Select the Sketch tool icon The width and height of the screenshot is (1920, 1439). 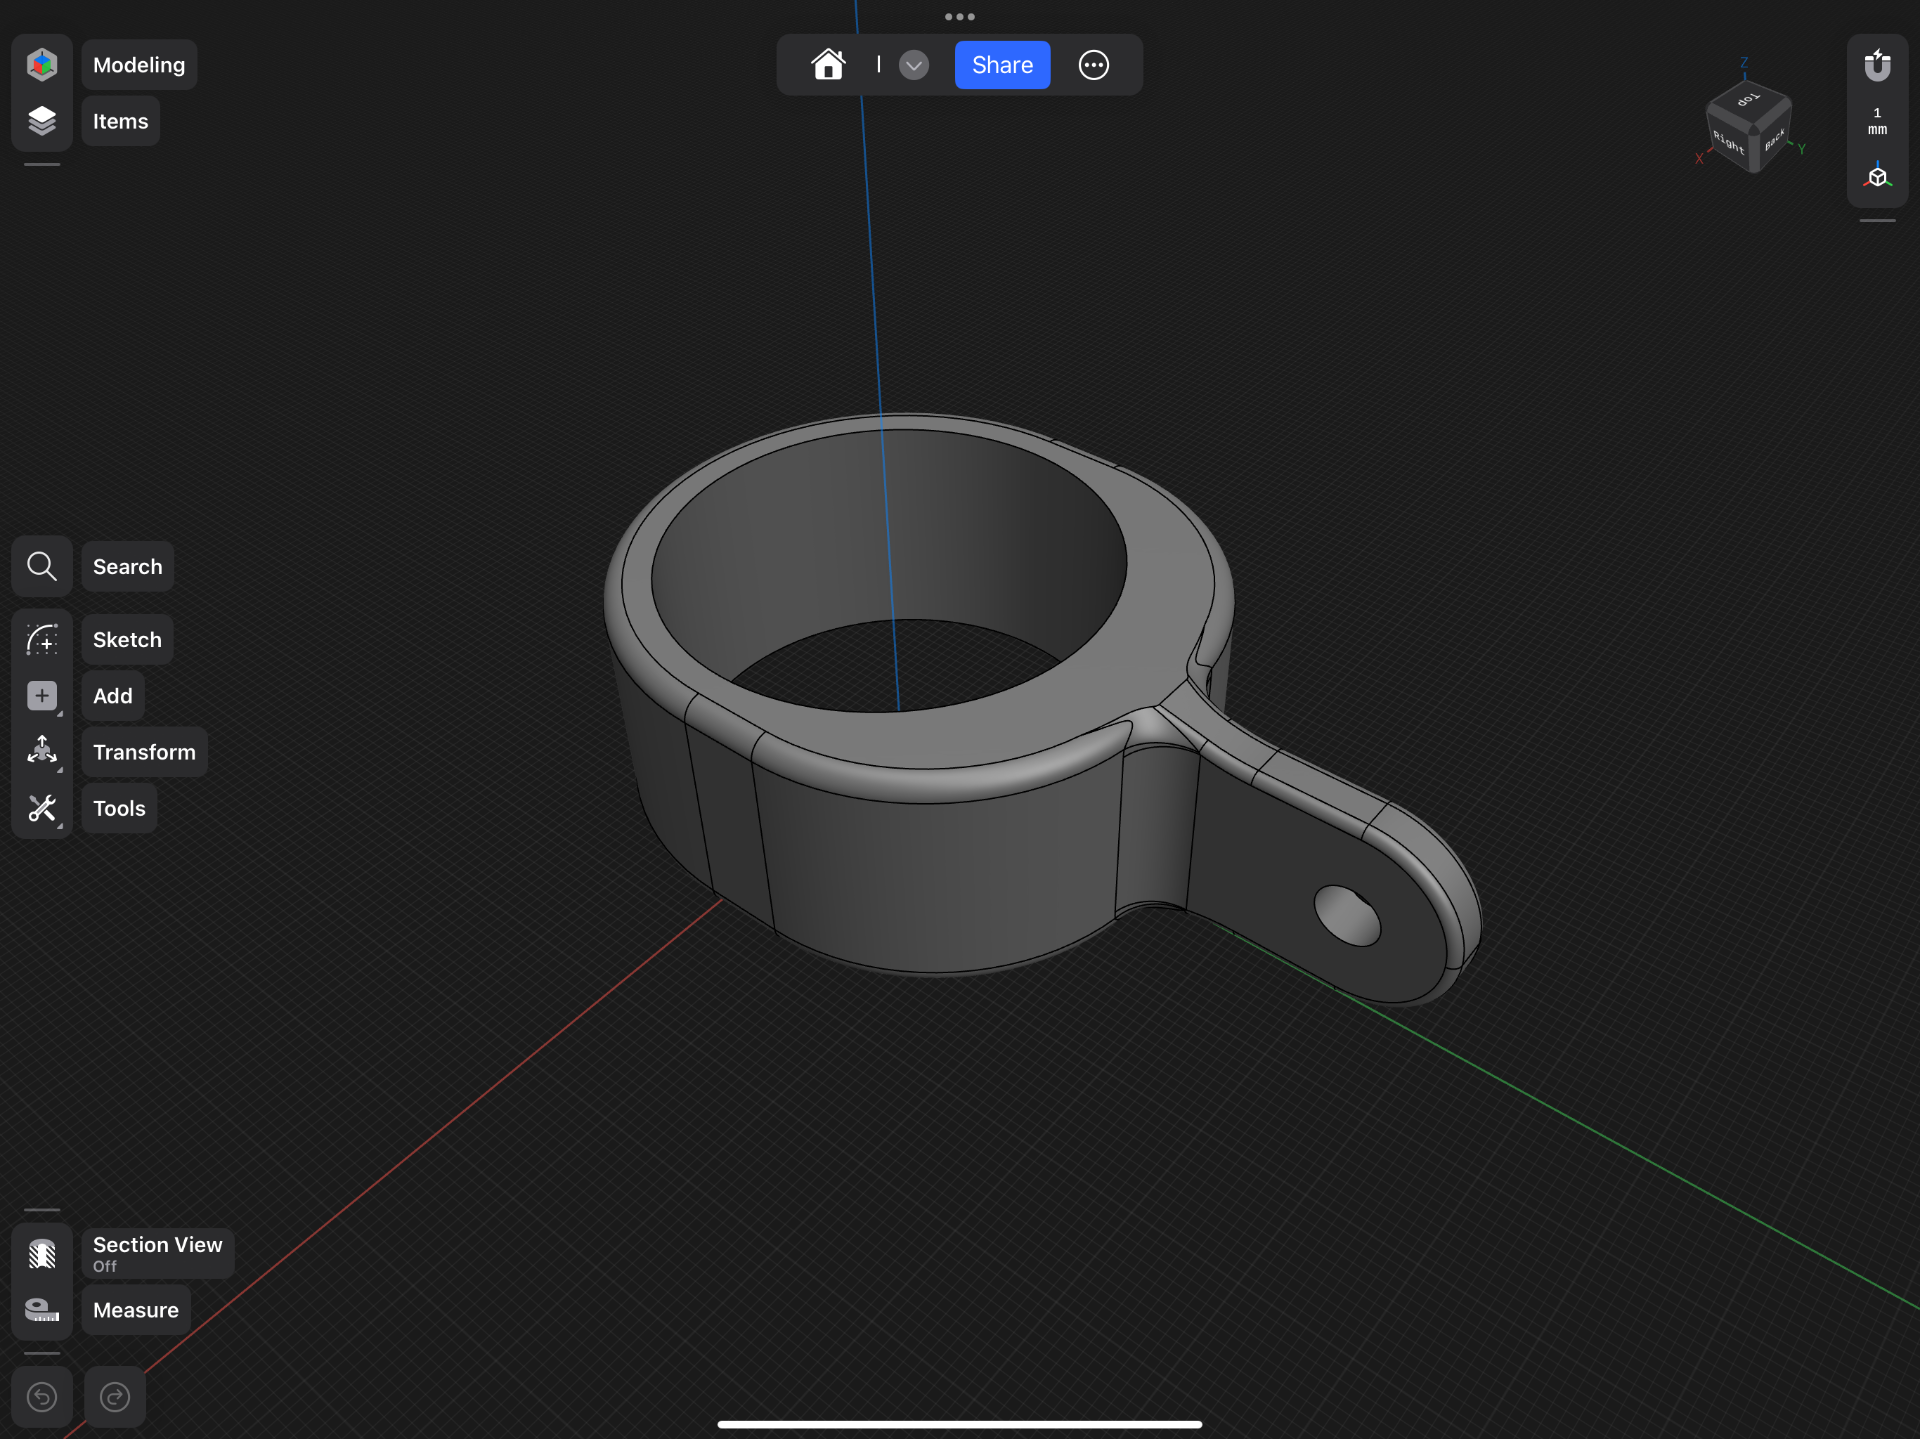42,640
